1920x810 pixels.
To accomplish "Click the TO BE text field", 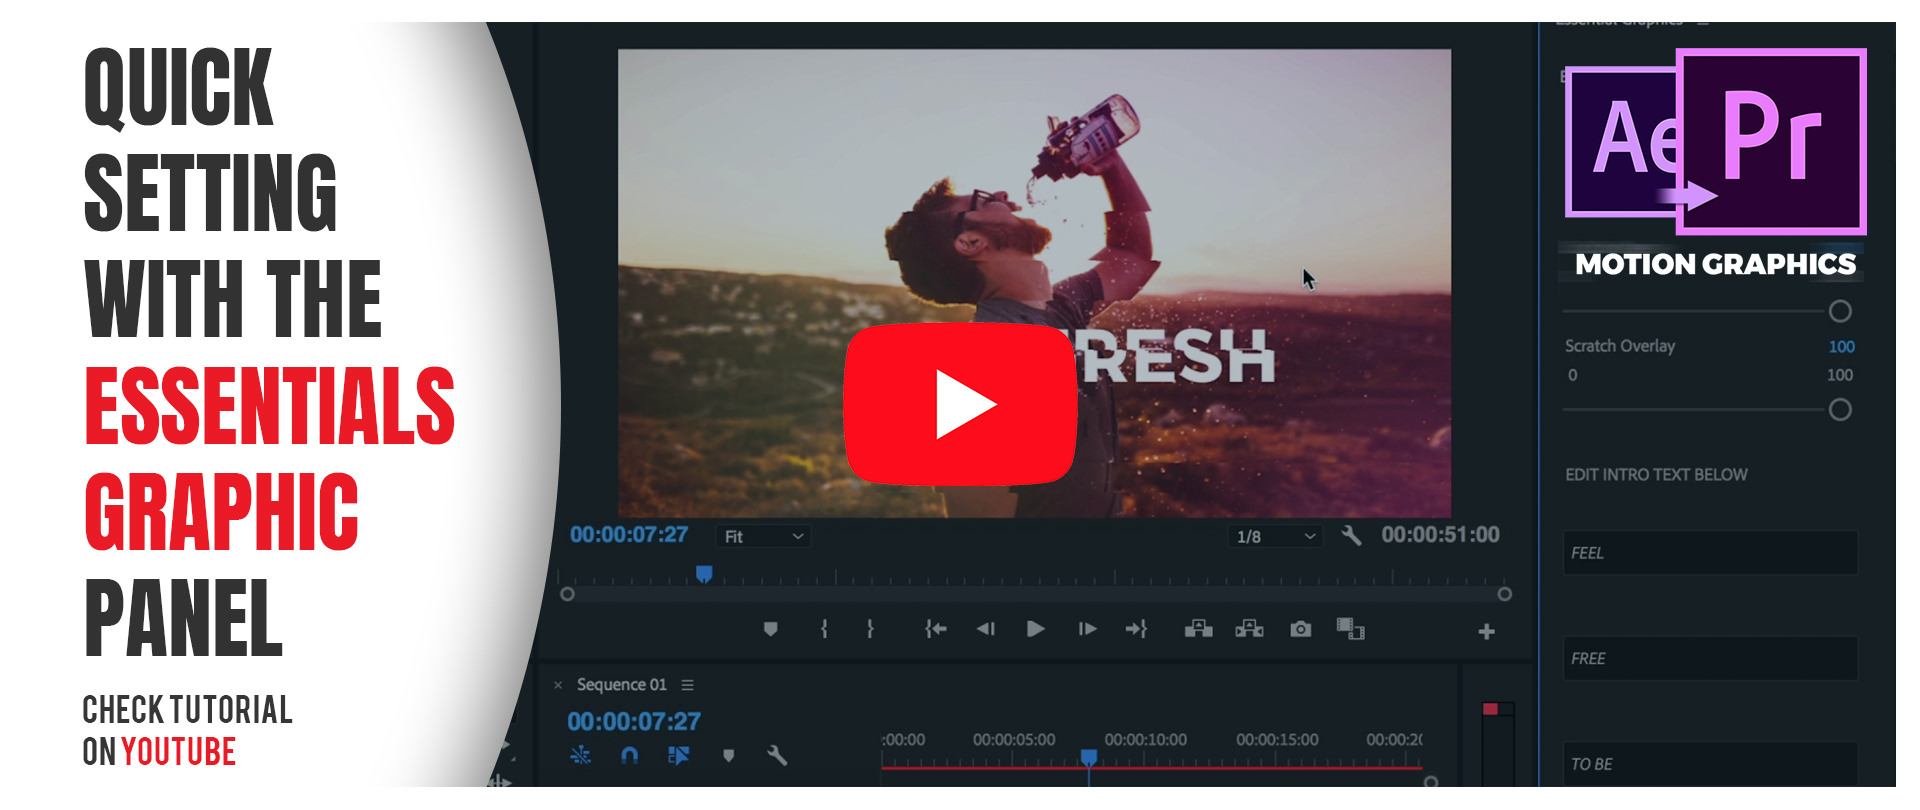I will (x=1710, y=764).
